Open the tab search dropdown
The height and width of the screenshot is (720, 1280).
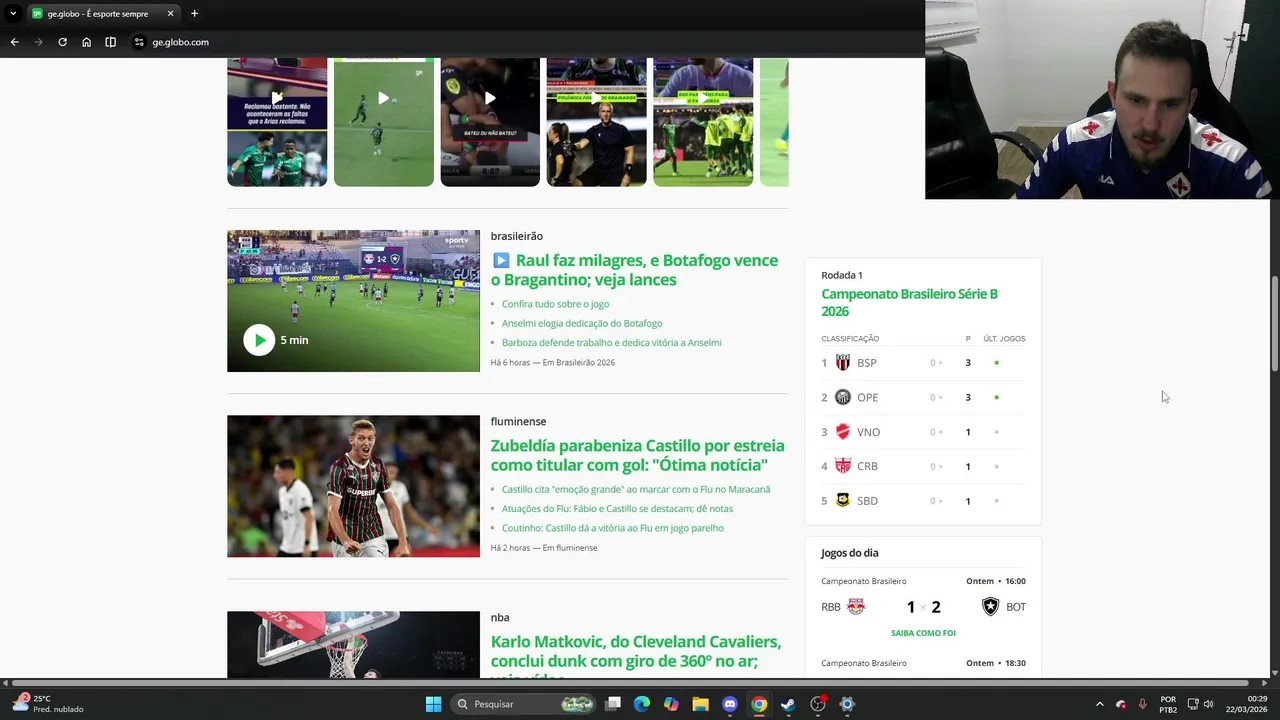[12, 13]
